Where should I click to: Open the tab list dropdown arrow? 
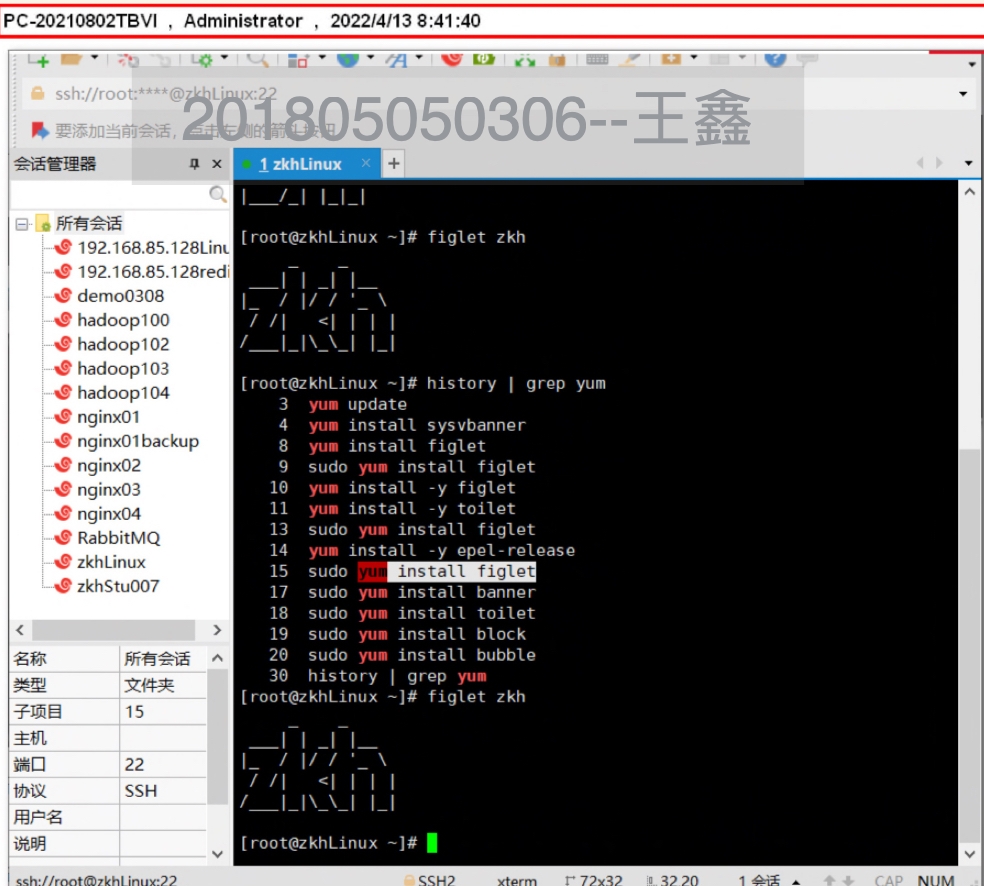(x=968, y=164)
